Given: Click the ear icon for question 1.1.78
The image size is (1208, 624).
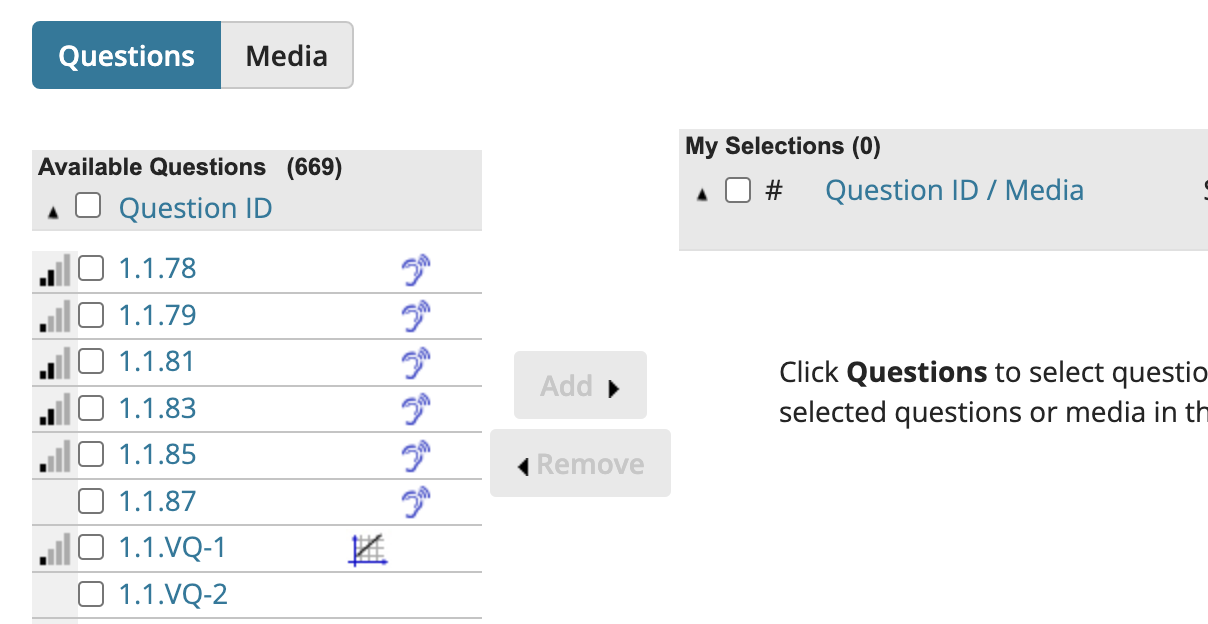Looking at the screenshot, I should click(x=415, y=270).
